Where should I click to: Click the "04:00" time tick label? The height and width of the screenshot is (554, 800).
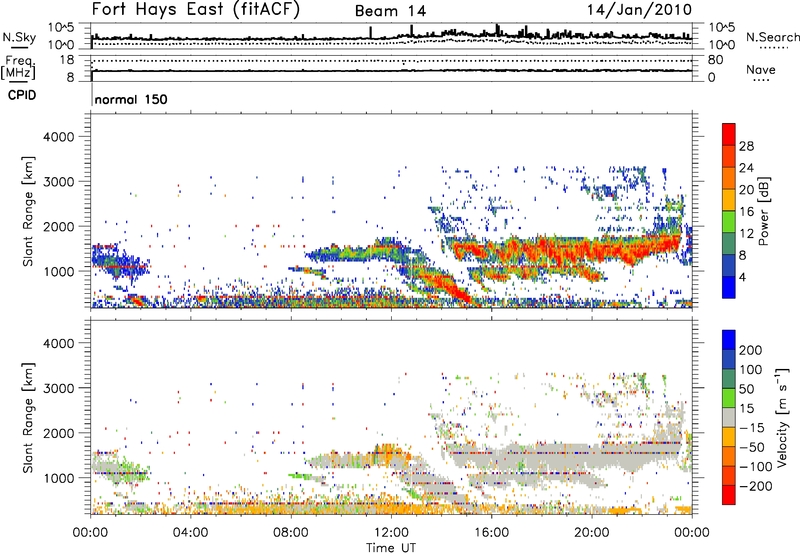click(x=191, y=533)
